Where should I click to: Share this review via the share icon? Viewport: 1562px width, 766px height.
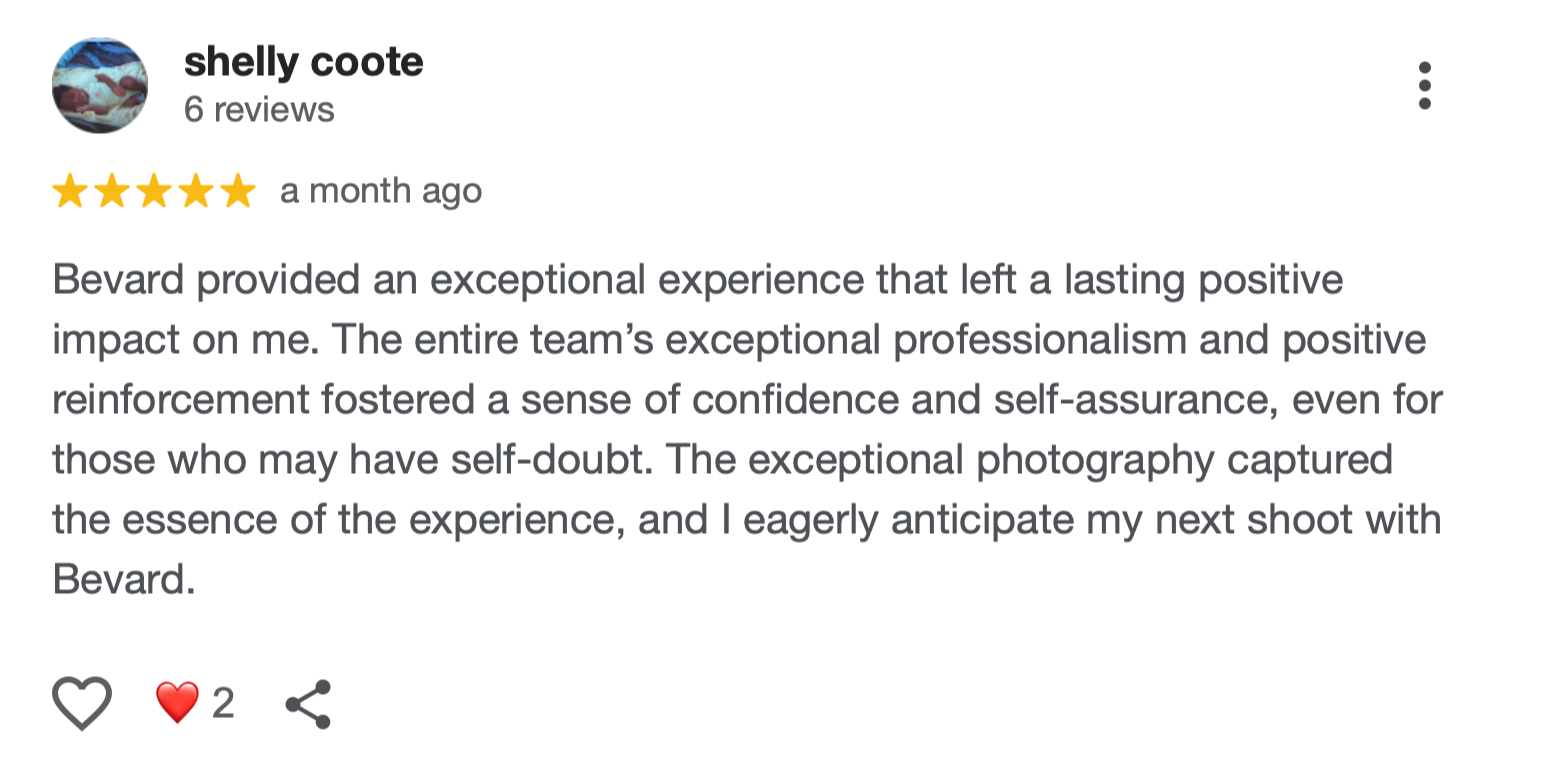[x=308, y=704]
